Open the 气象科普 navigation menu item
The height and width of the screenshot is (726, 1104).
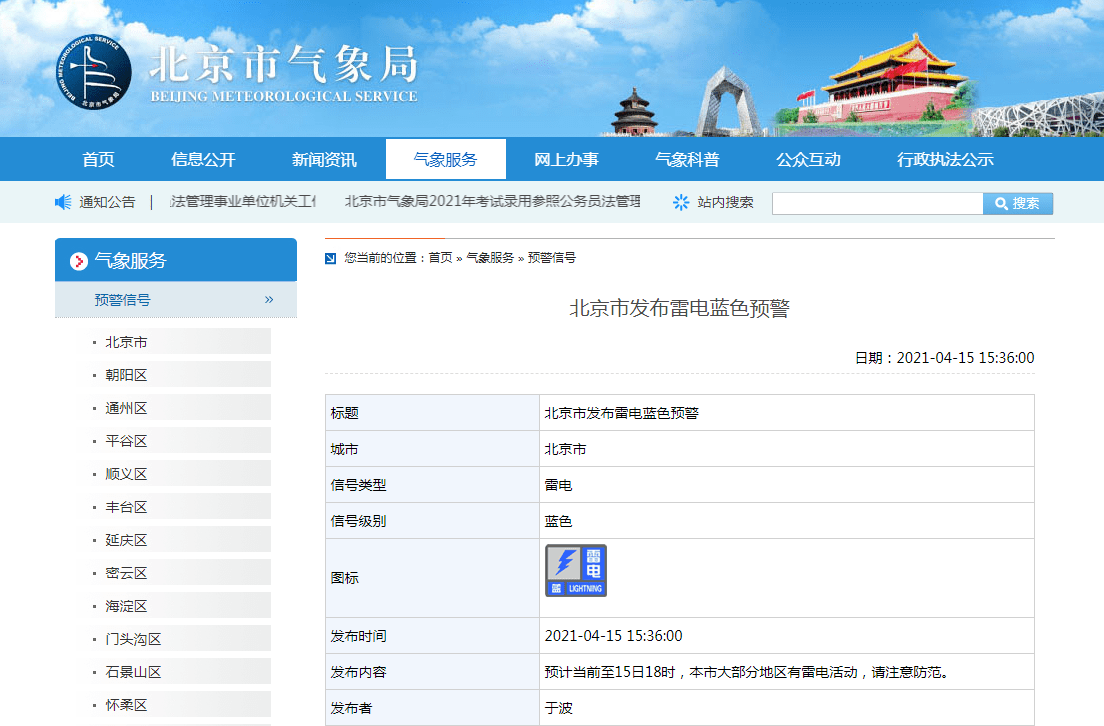point(687,159)
